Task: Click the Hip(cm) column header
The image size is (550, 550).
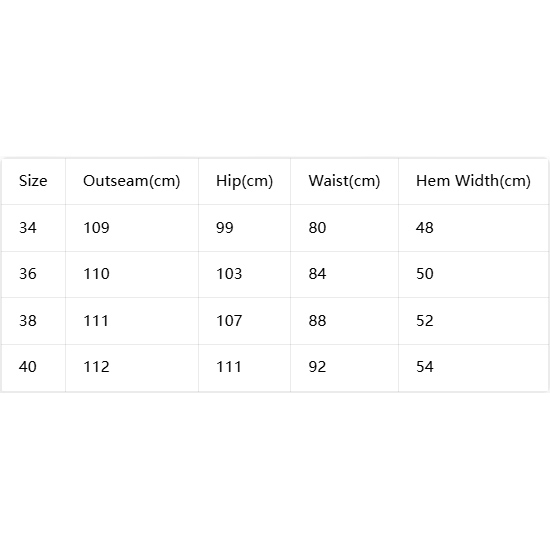Action: pos(244,181)
